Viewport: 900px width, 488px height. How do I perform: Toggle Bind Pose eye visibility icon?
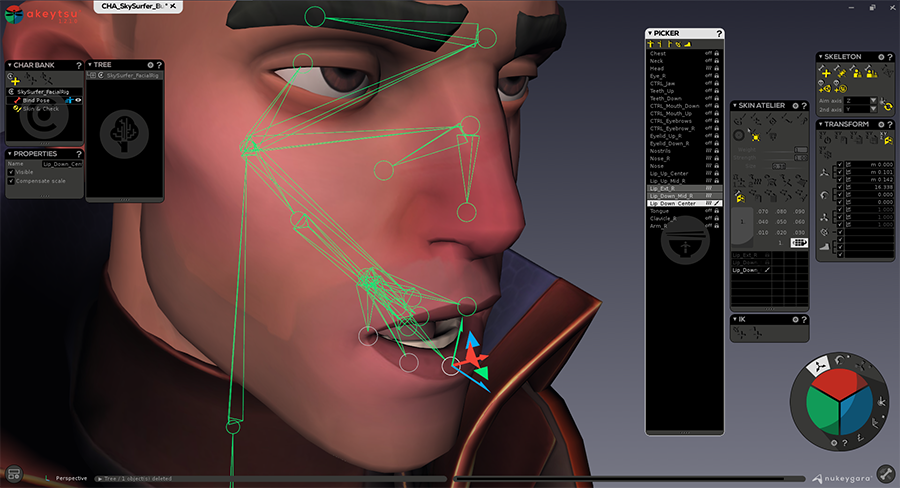[78, 100]
